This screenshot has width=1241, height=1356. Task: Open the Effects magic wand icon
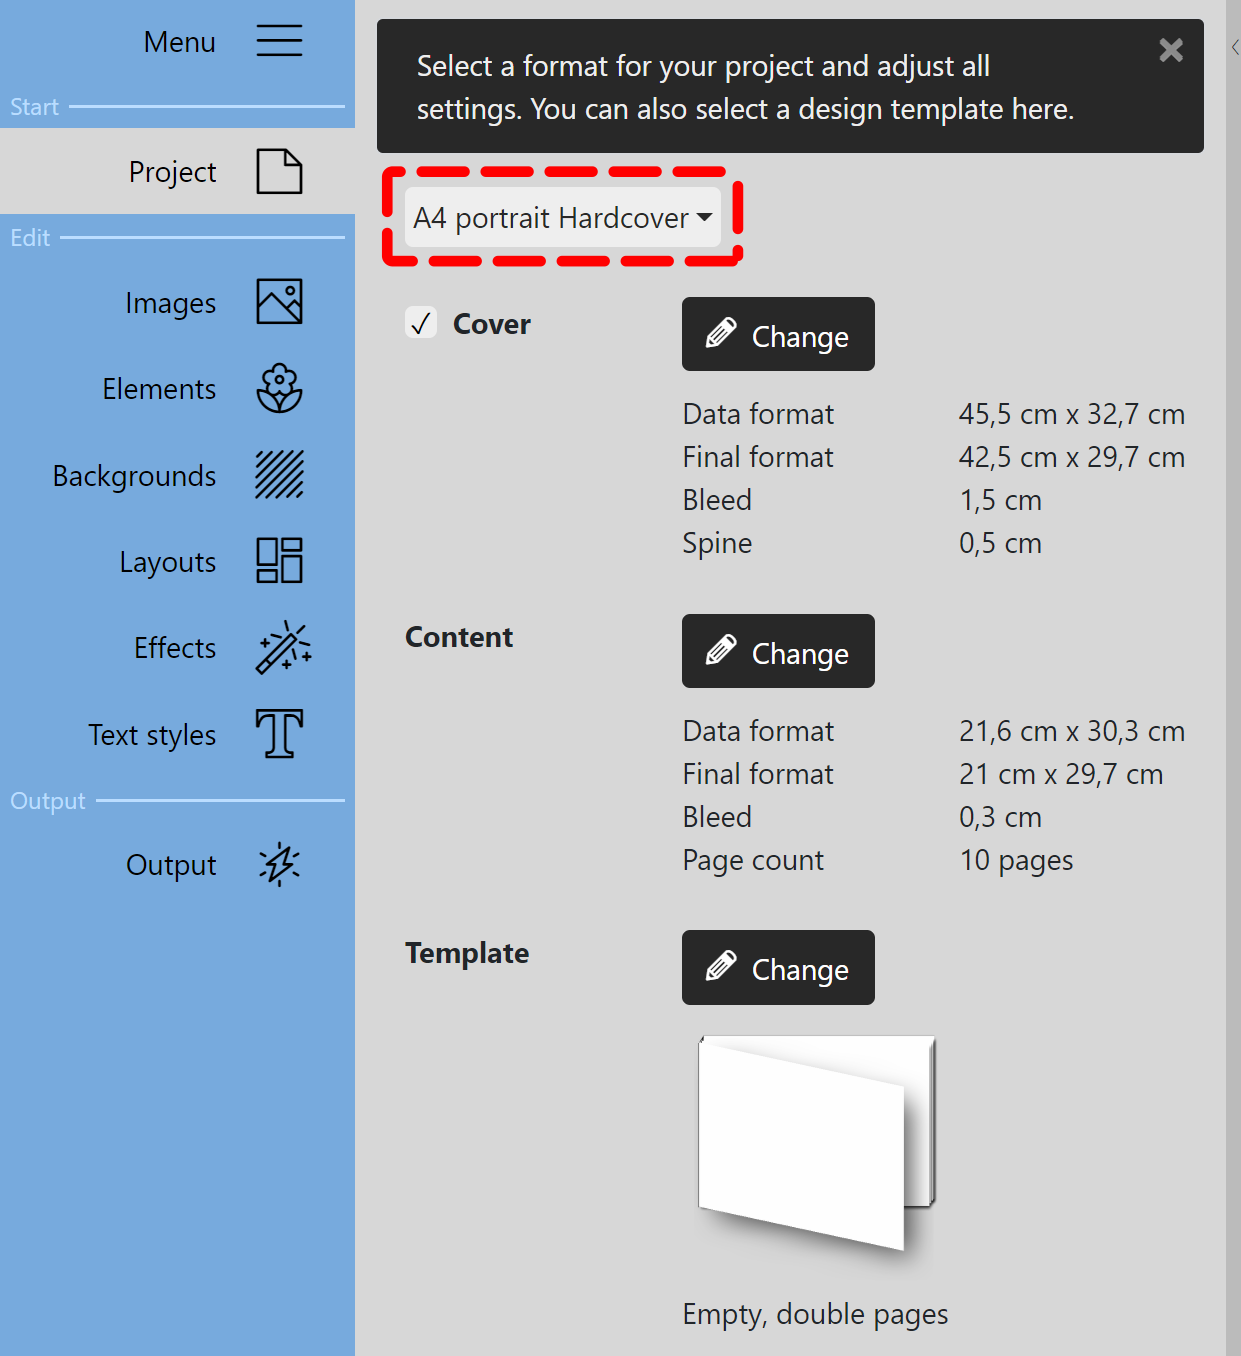tap(283, 648)
